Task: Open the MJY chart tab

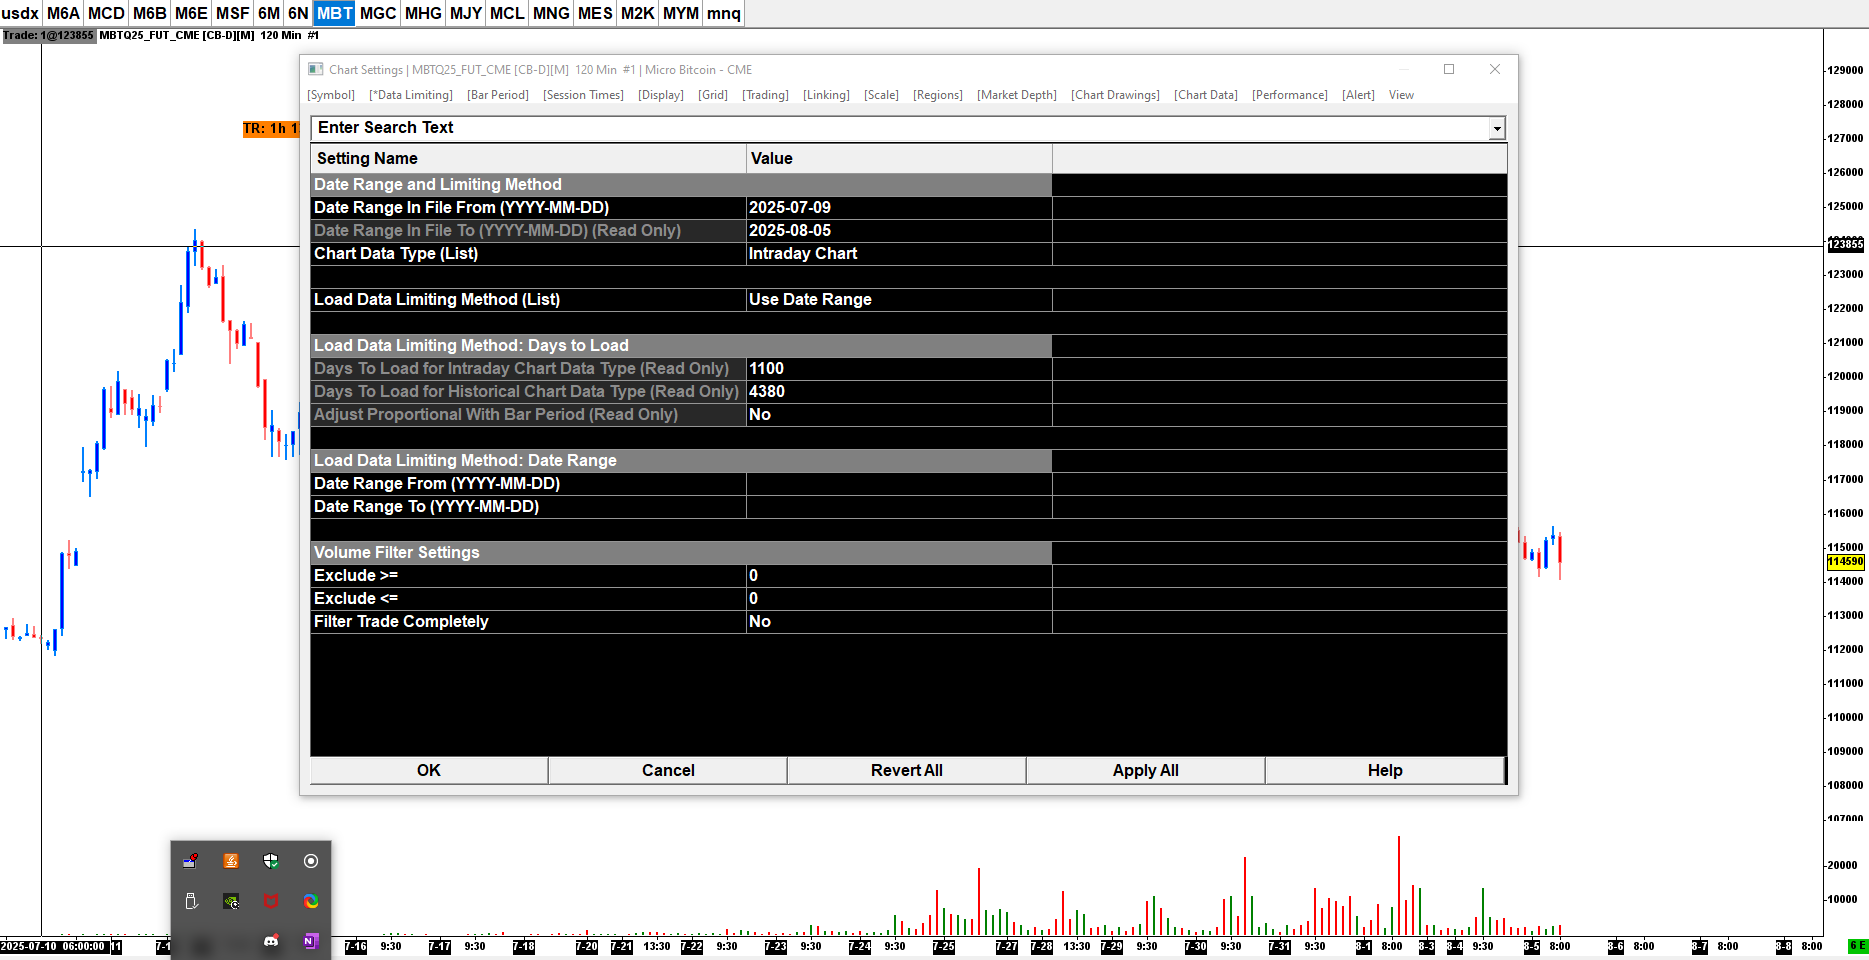Action: pos(466,13)
